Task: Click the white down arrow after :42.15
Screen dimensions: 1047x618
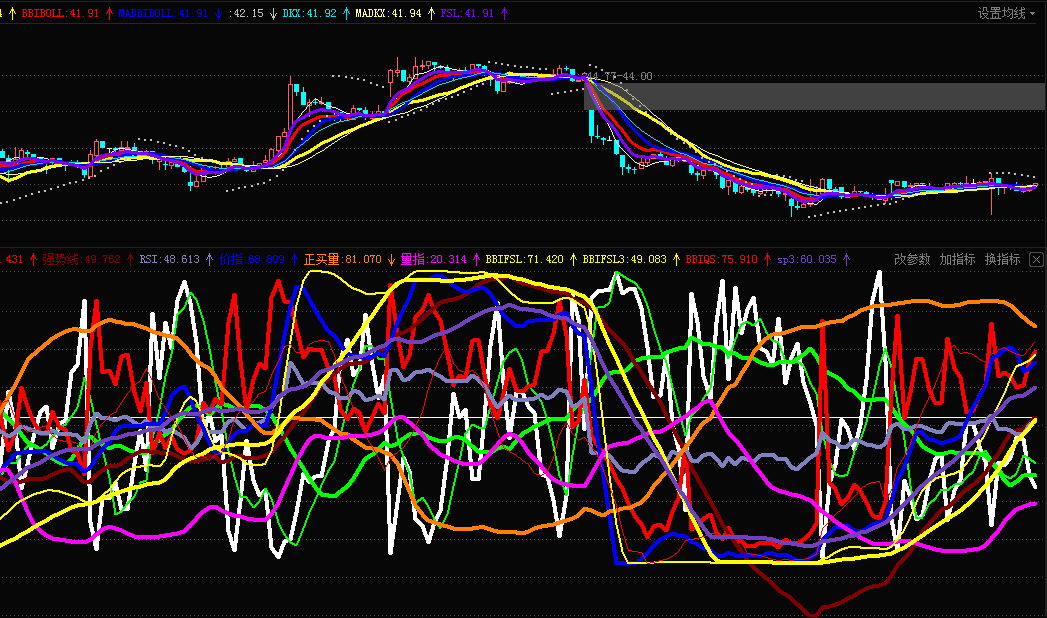Action: [x=273, y=13]
